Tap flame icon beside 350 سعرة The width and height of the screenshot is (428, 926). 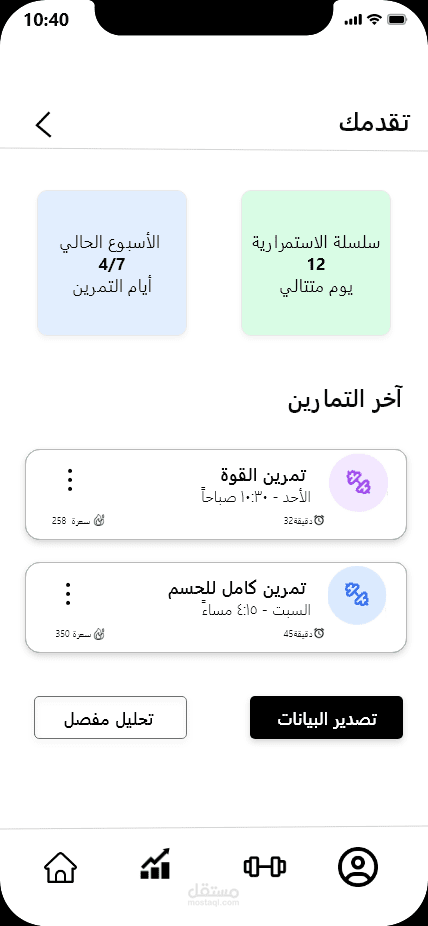99,634
